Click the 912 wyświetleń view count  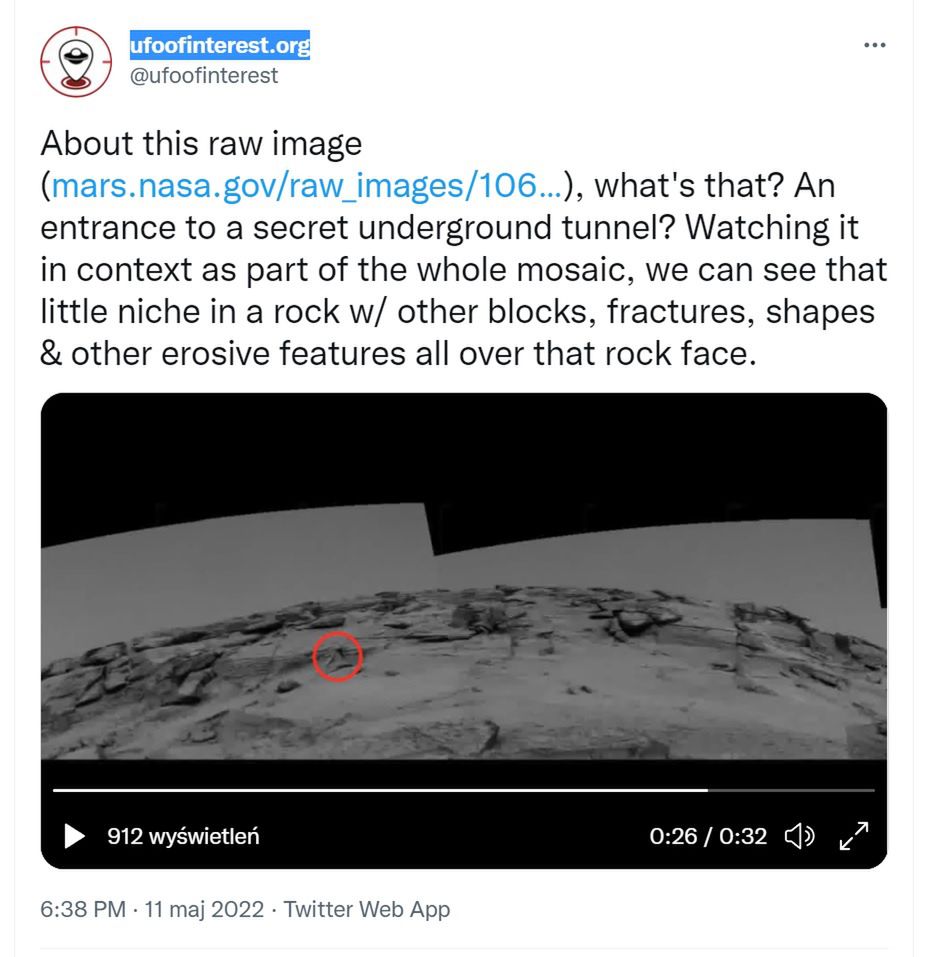coord(183,836)
